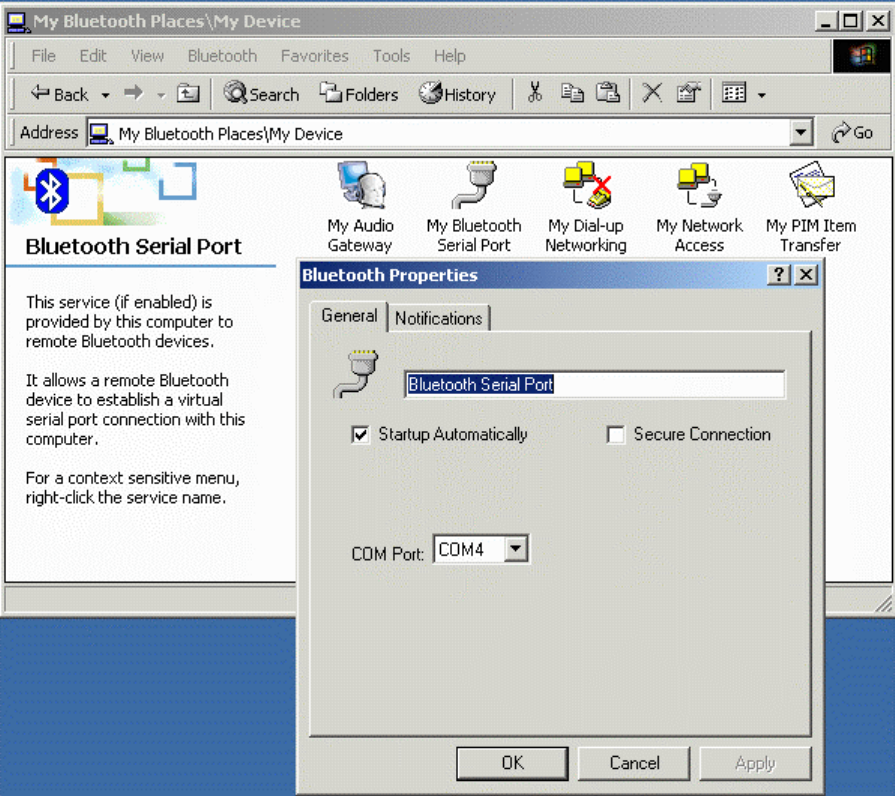The image size is (895, 796).
Task: Click the service name text field
Action: point(595,385)
